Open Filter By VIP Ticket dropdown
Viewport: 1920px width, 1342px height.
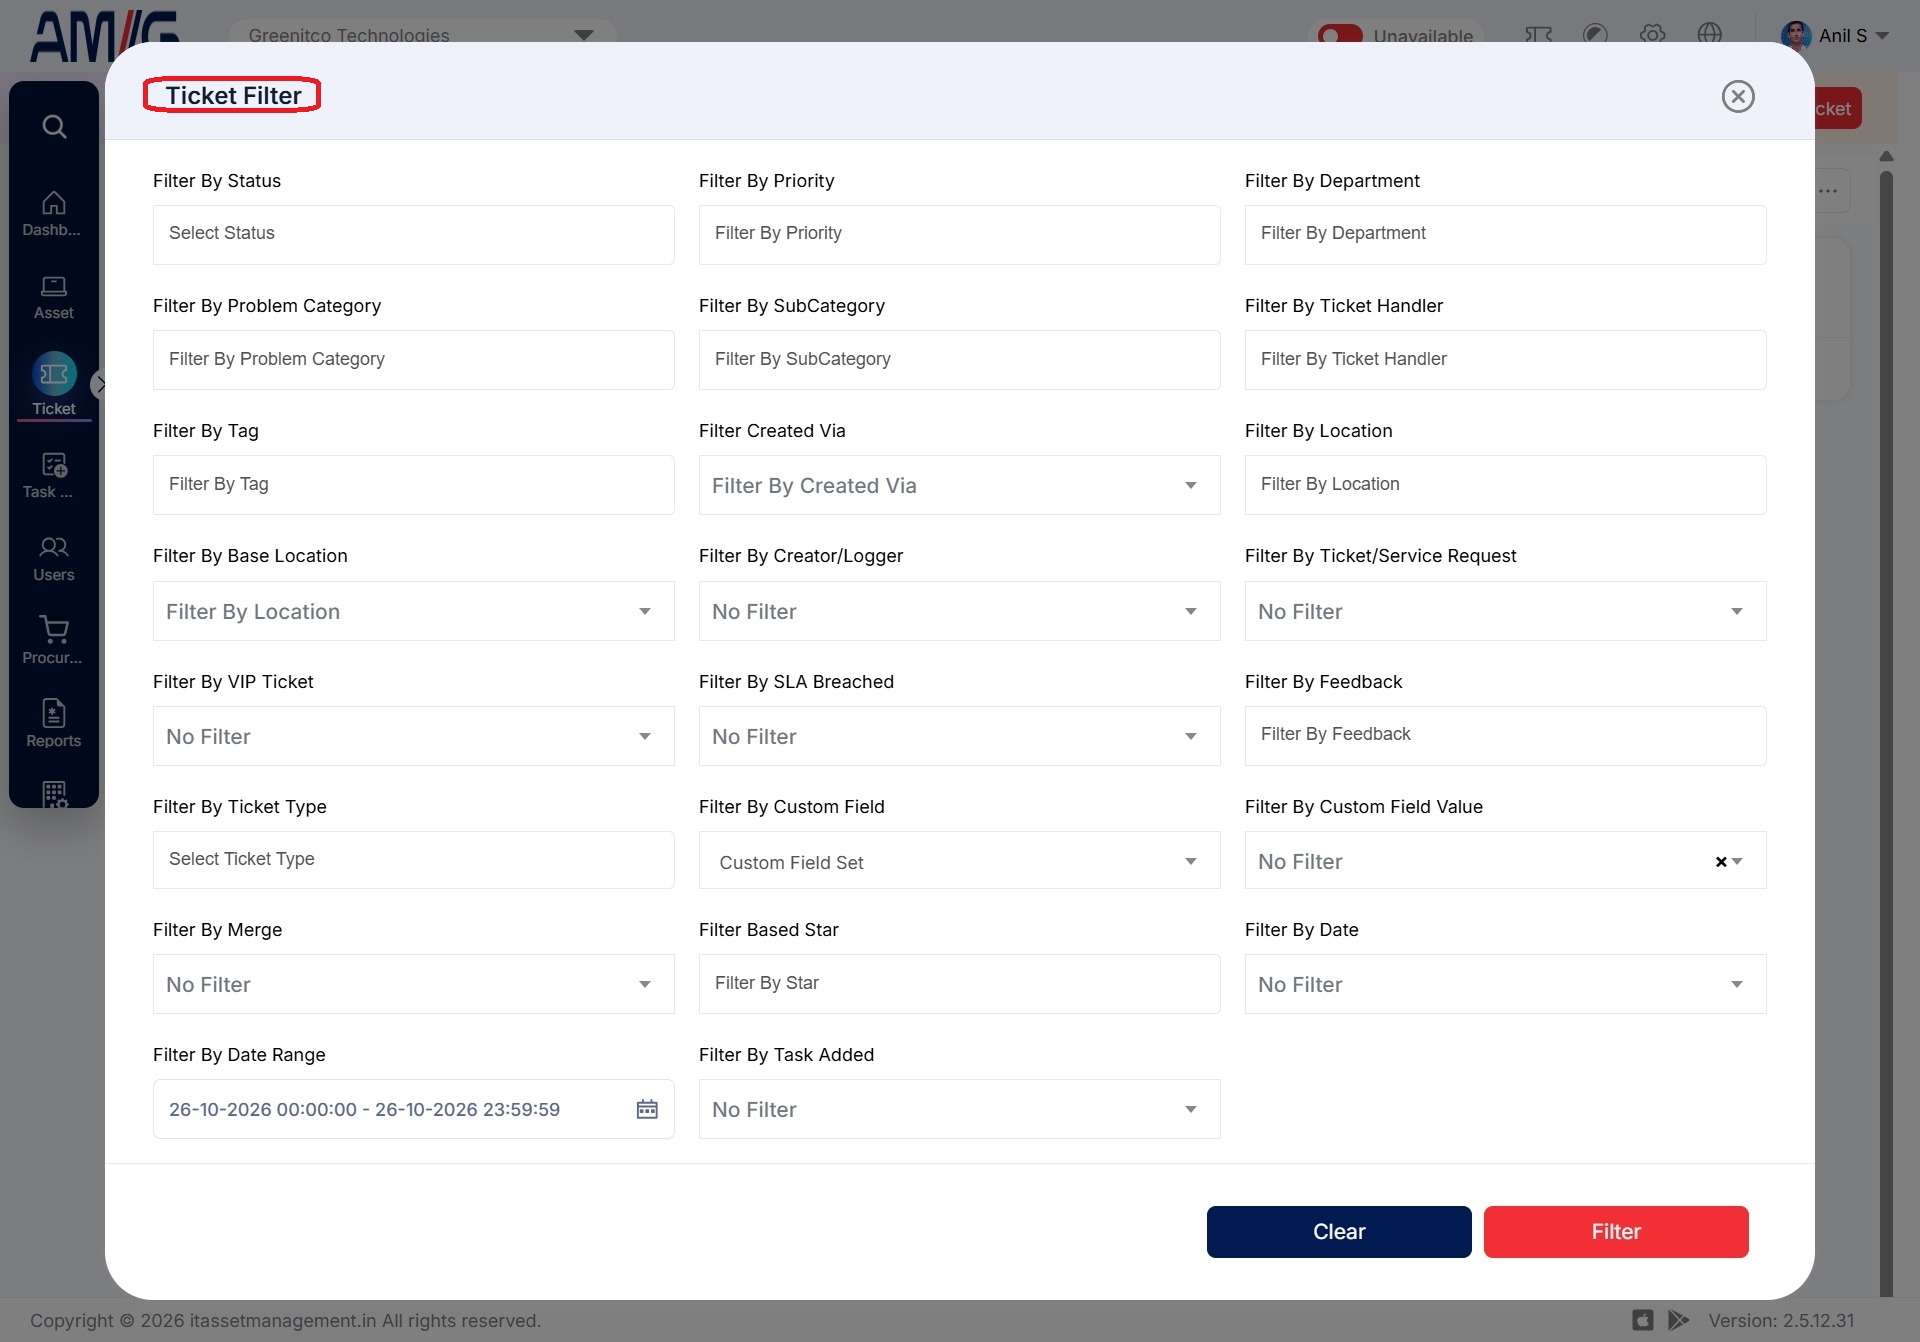(413, 736)
